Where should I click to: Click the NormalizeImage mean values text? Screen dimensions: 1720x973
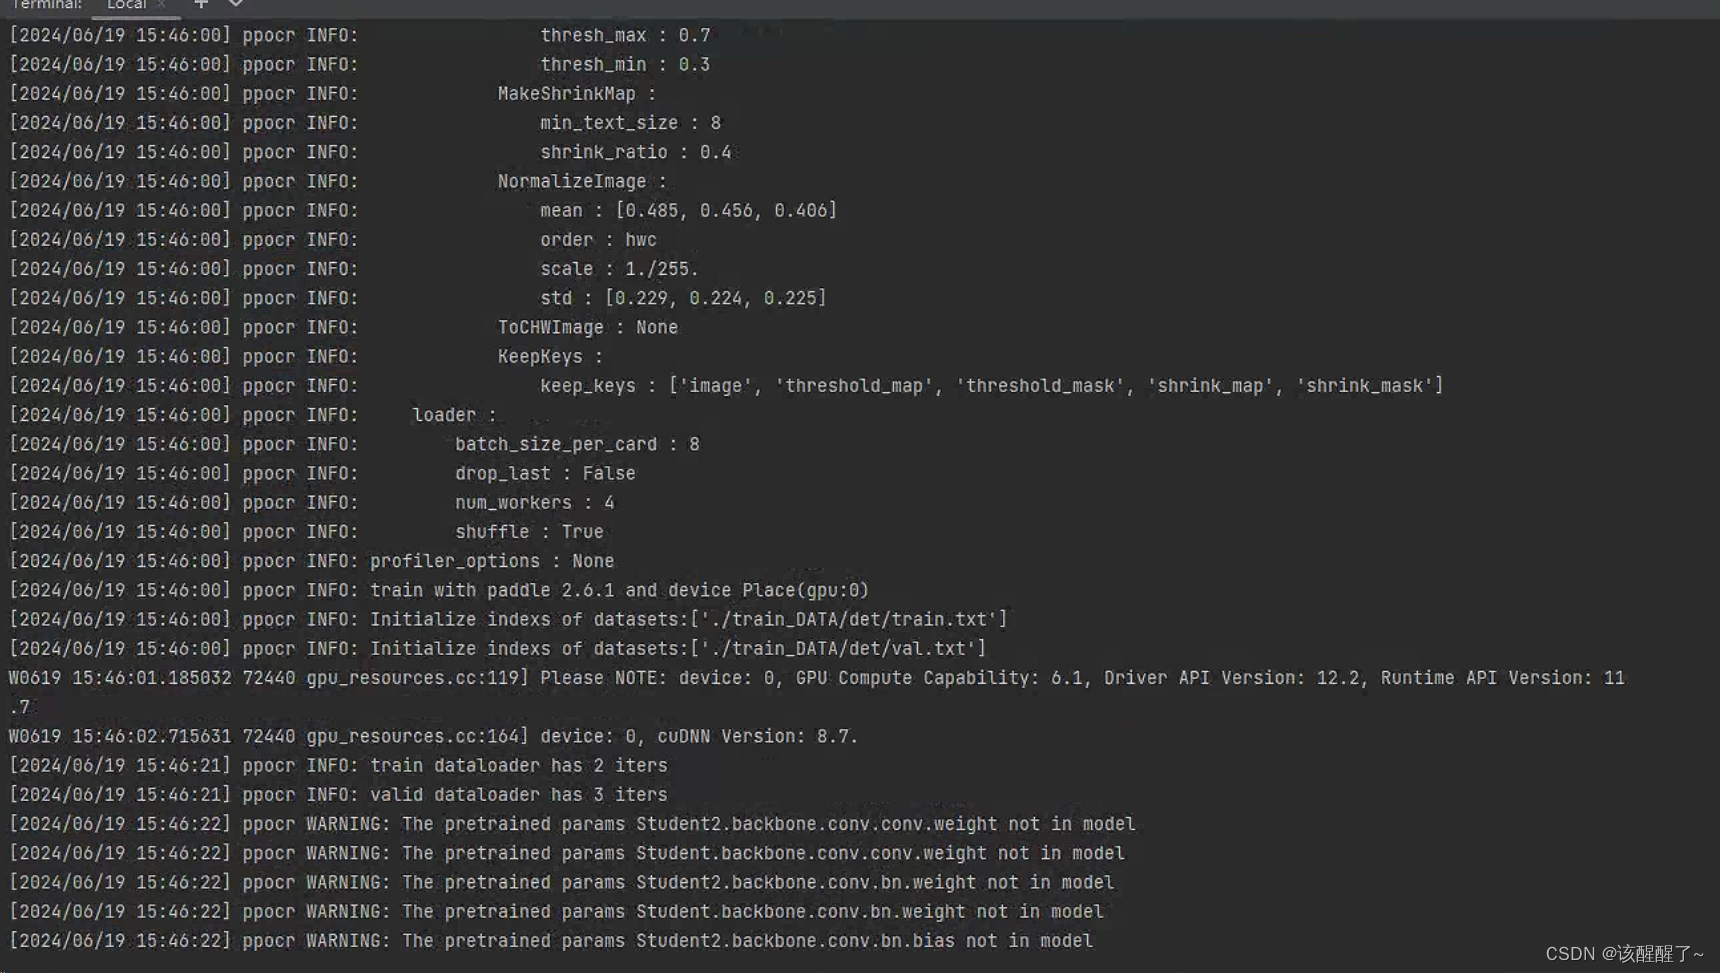pyautogui.click(x=727, y=210)
